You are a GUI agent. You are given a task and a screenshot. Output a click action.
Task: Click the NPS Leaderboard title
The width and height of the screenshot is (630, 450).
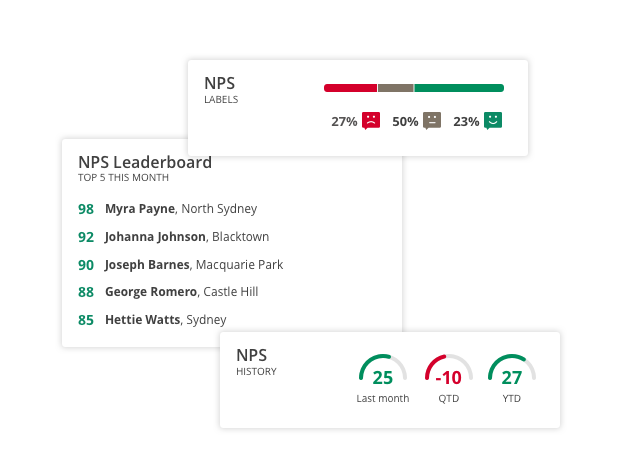pyautogui.click(x=145, y=162)
